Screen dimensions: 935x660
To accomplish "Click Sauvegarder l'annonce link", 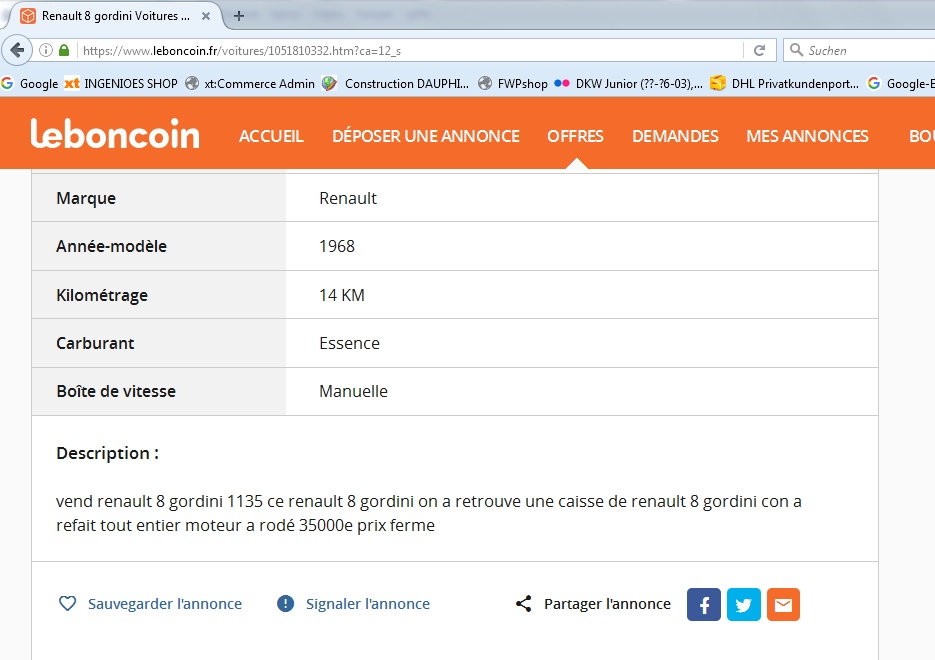I will click(x=165, y=604).
